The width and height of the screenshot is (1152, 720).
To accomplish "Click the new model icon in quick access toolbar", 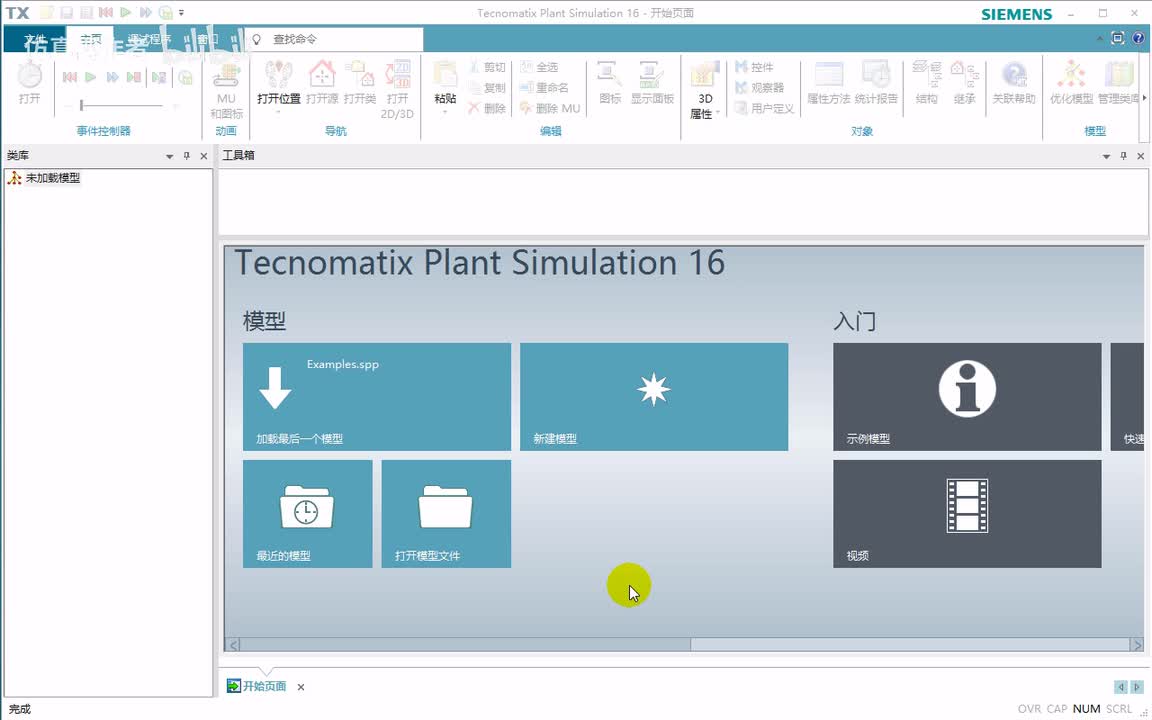I will (46, 12).
